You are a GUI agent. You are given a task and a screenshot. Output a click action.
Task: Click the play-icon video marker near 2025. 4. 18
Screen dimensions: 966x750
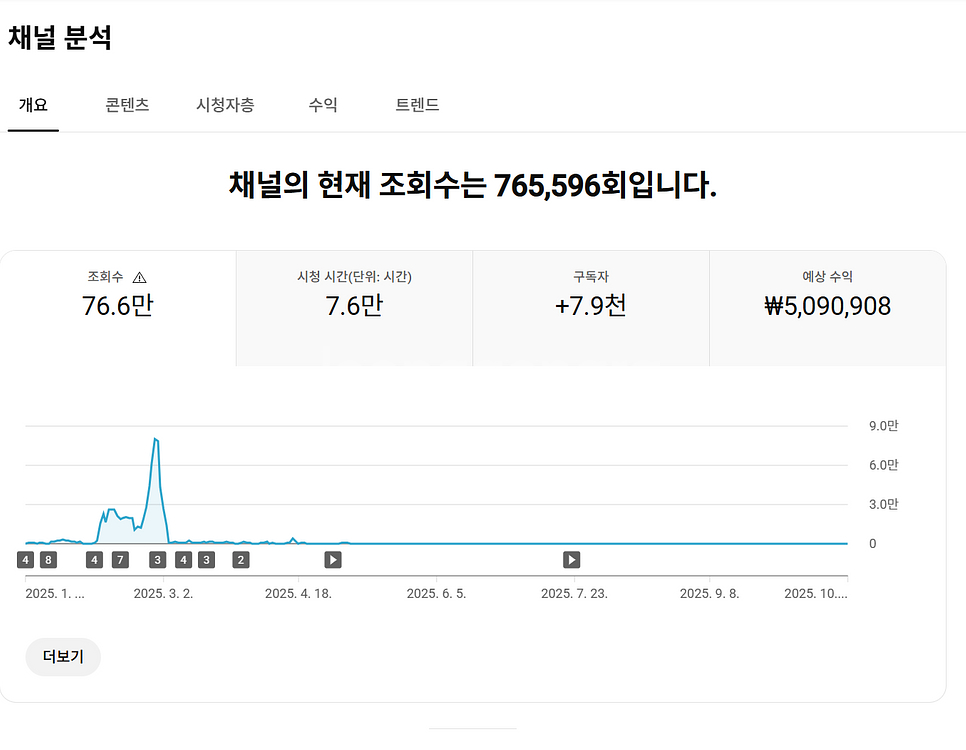(x=331, y=560)
